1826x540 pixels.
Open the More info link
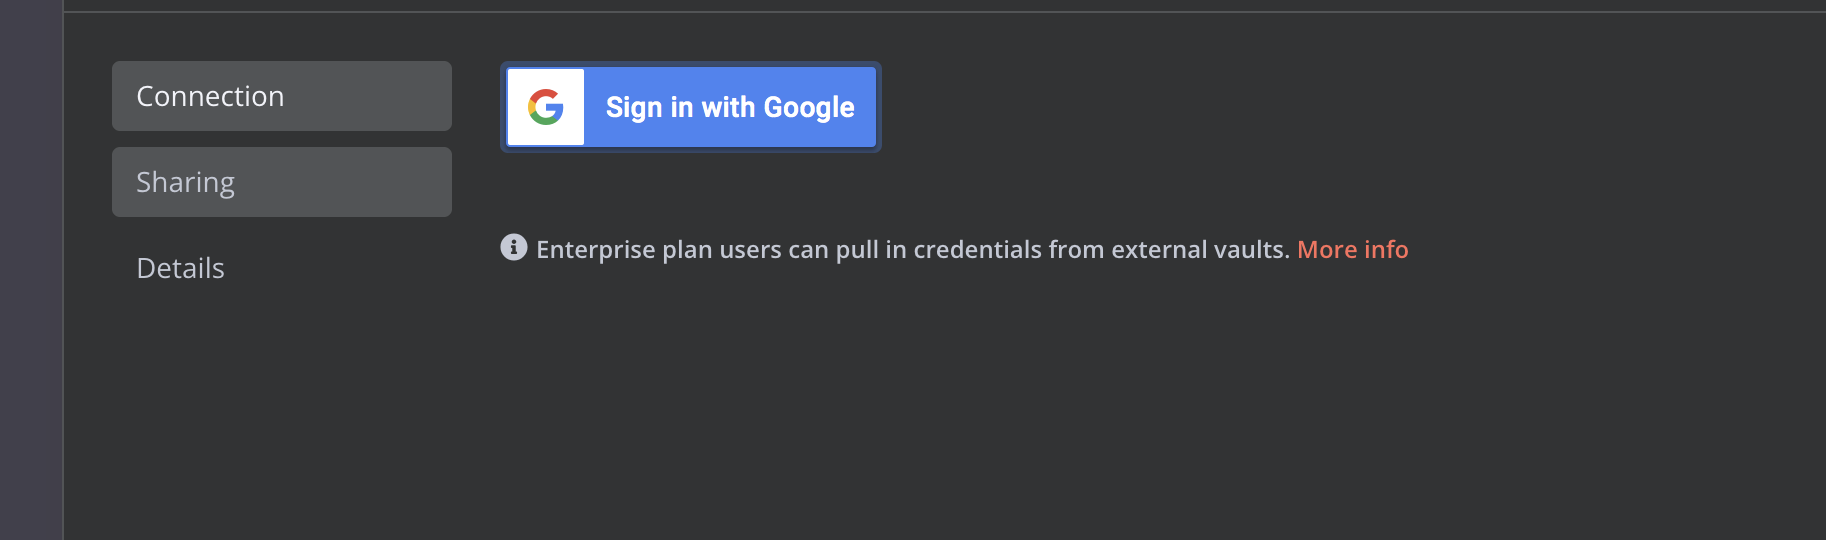tap(1353, 249)
